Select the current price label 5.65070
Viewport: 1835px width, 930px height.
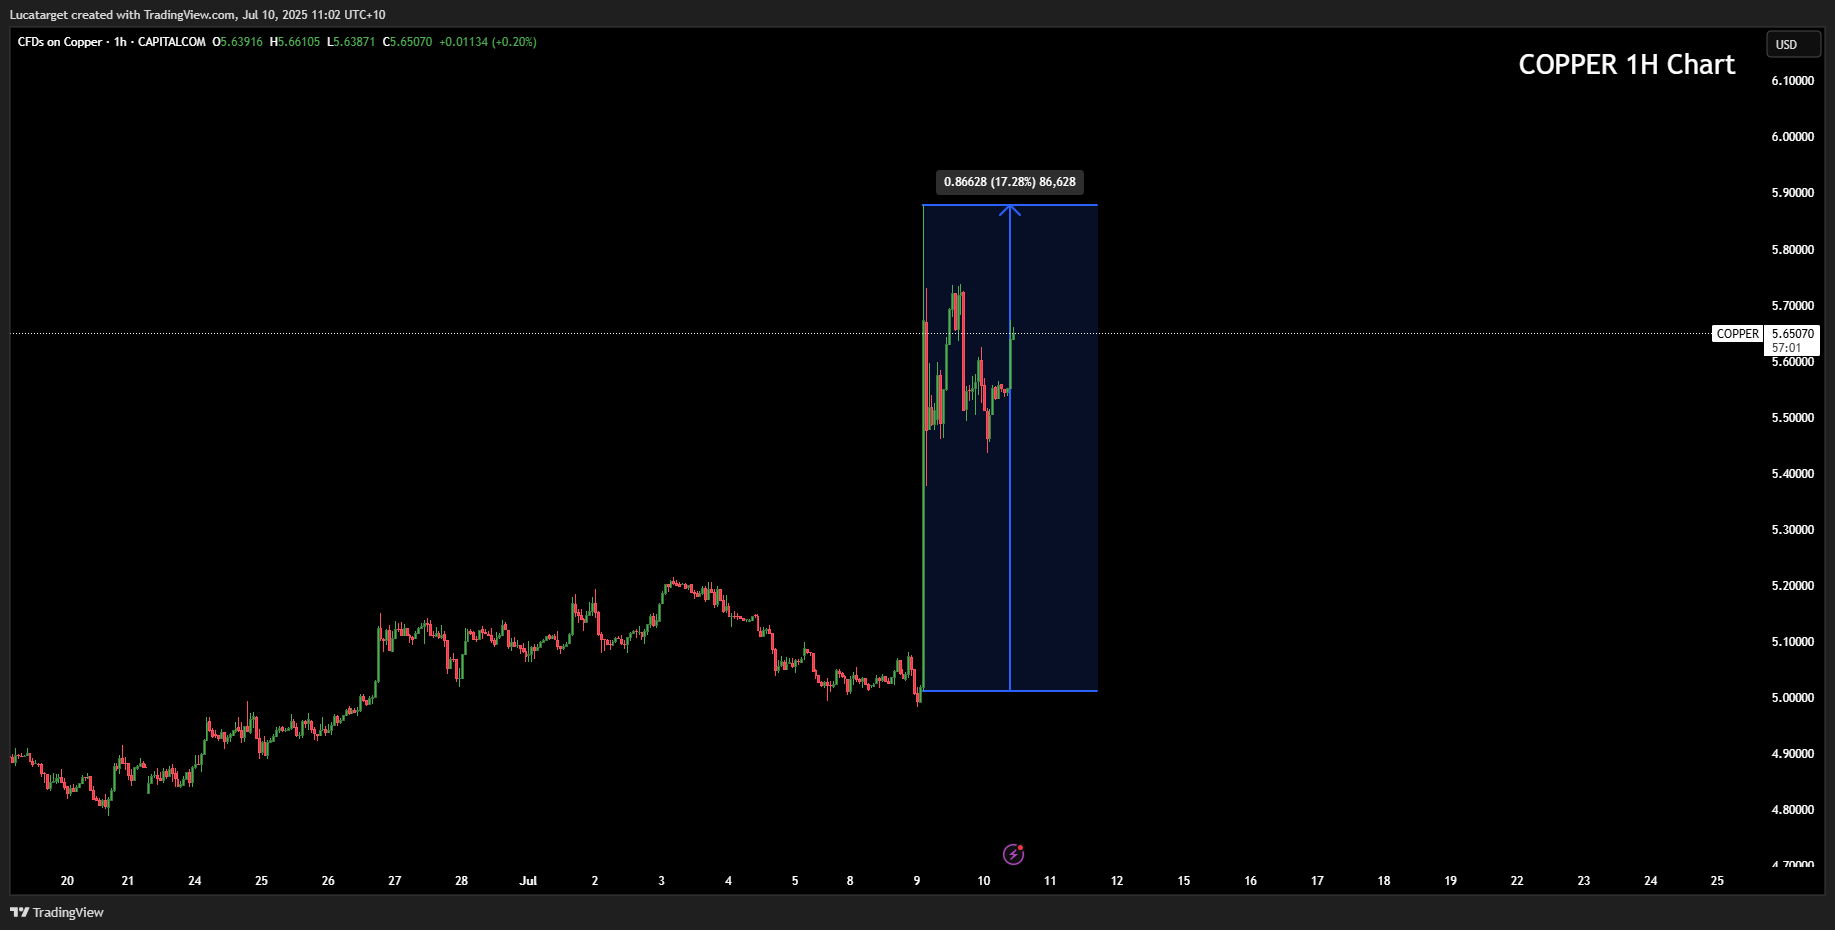pyautogui.click(x=1792, y=334)
